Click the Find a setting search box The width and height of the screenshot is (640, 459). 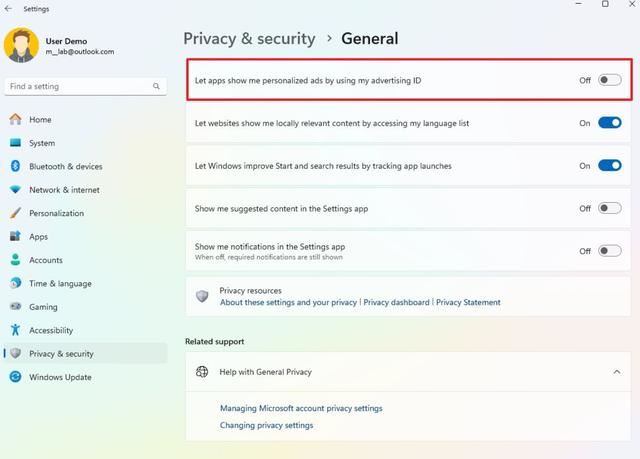(x=78, y=87)
